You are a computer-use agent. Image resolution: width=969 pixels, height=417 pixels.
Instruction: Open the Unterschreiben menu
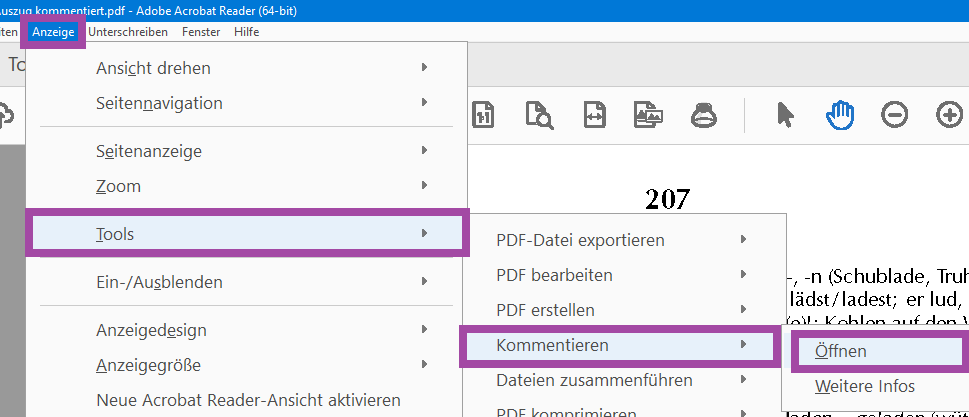(128, 32)
